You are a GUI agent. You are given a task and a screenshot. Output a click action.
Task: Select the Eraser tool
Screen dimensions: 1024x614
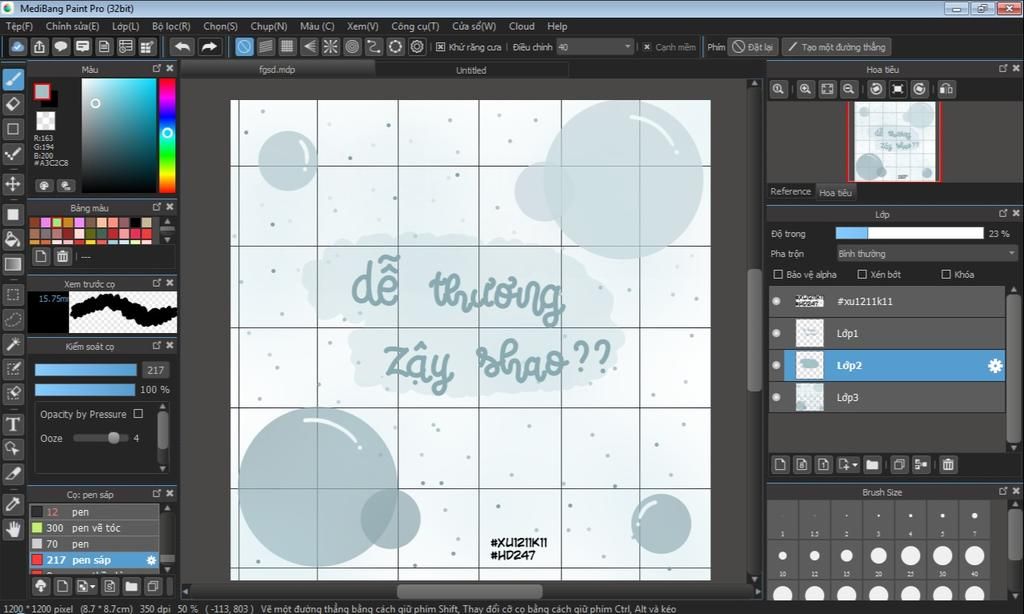coord(13,104)
